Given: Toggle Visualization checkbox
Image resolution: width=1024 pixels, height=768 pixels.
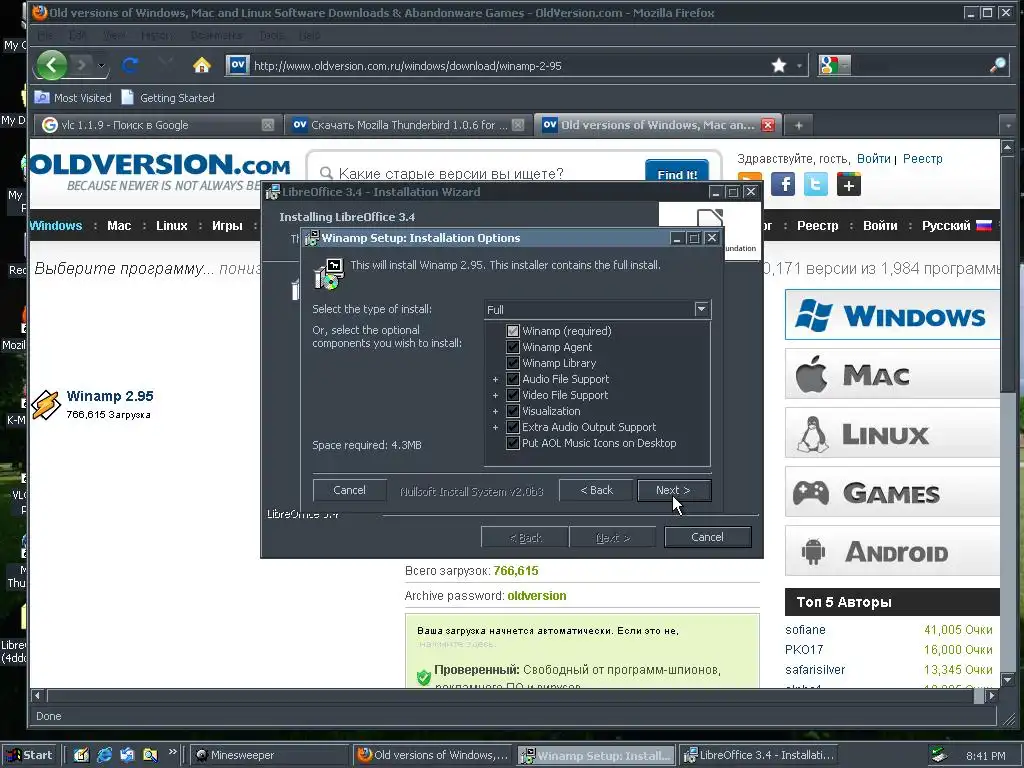Looking at the screenshot, I should tap(513, 411).
